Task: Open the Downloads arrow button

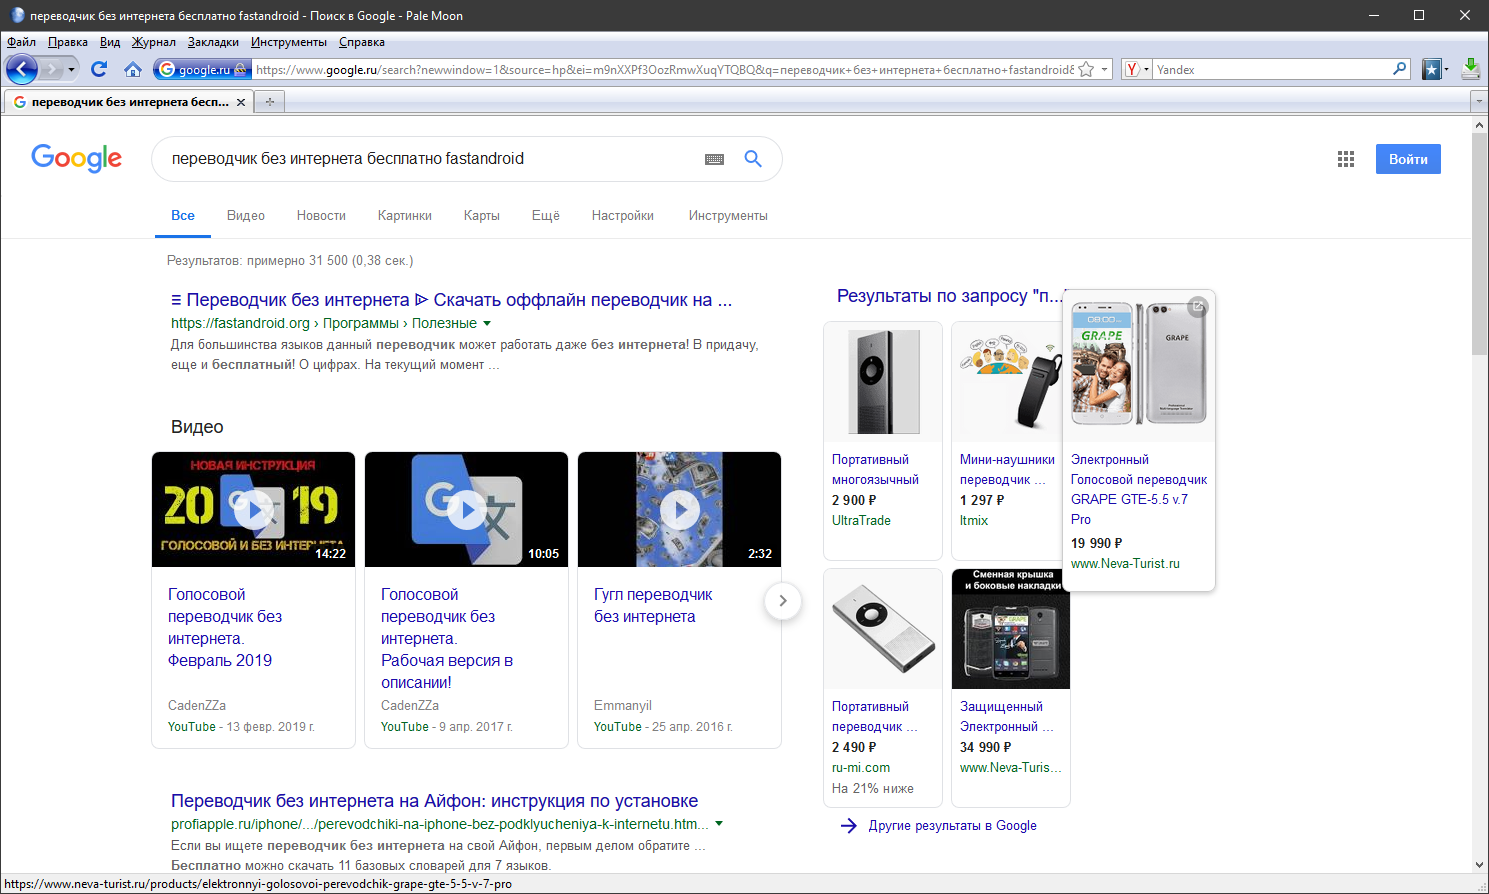Action: 1471,69
